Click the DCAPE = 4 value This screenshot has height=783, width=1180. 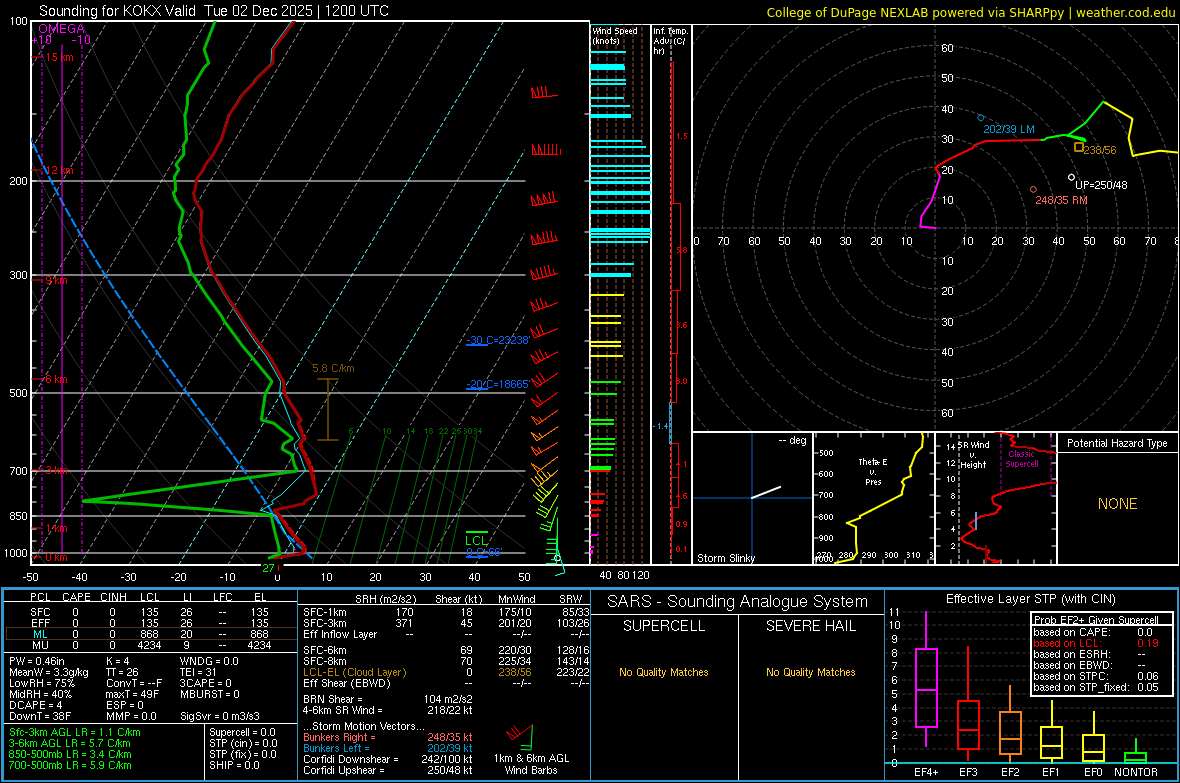click(x=35, y=705)
